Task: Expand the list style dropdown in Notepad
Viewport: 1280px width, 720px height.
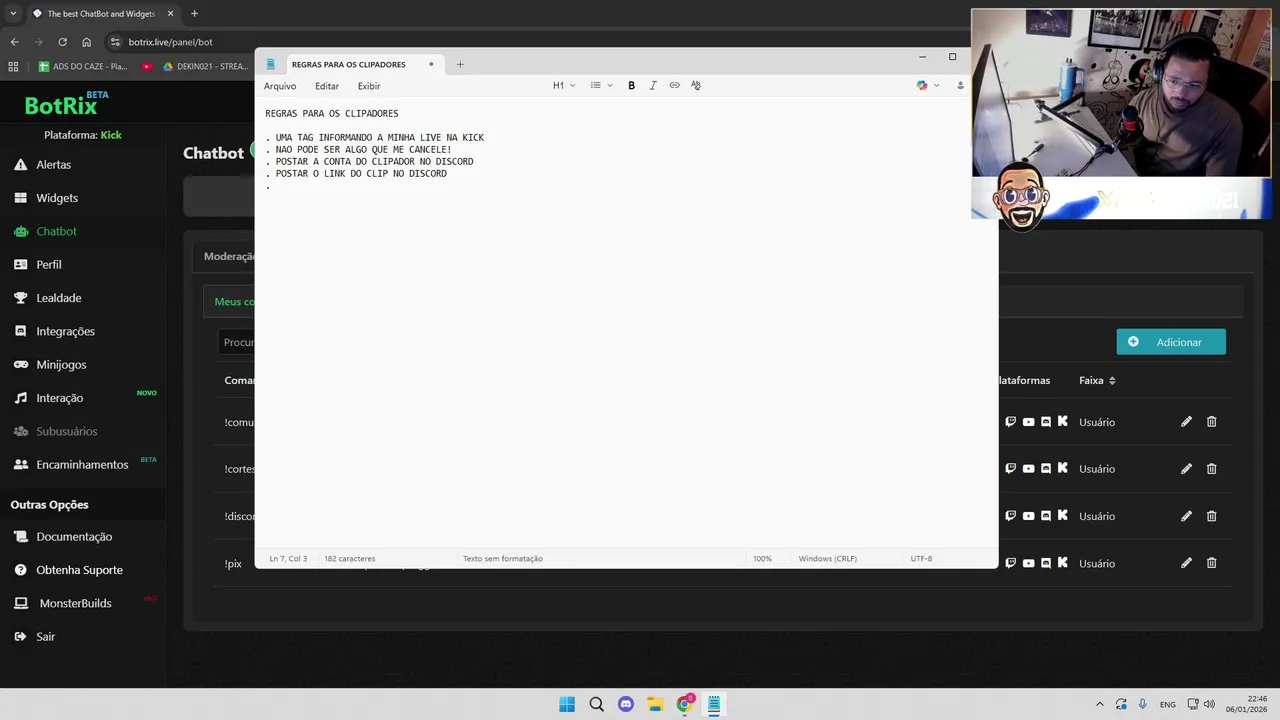Action: pos(601,86)
